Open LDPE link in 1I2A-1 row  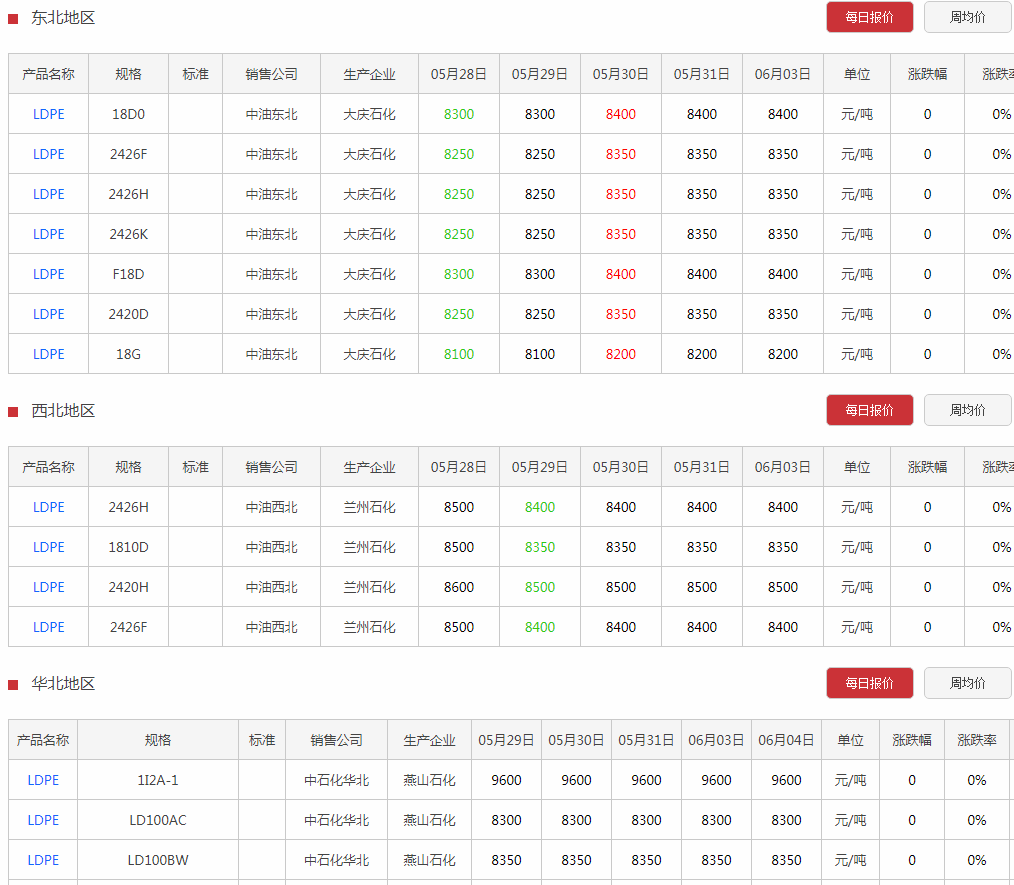[x=43, y=780]
